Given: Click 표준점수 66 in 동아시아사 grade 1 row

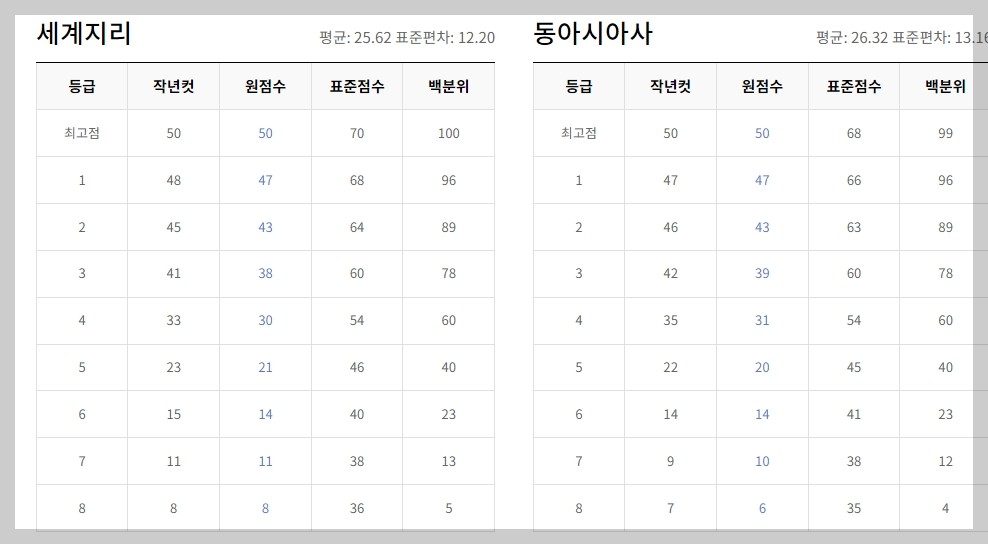Looking at the screenshot, I should [x=854, y=180].
